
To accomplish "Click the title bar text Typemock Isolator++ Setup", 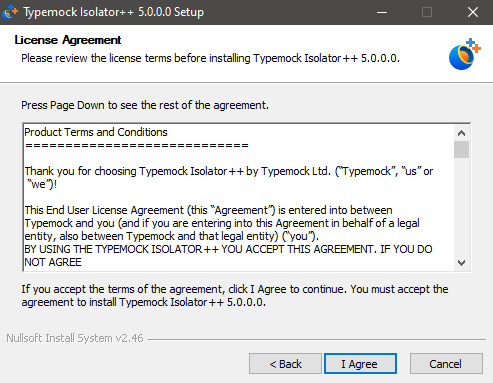I will click(114, 12).
